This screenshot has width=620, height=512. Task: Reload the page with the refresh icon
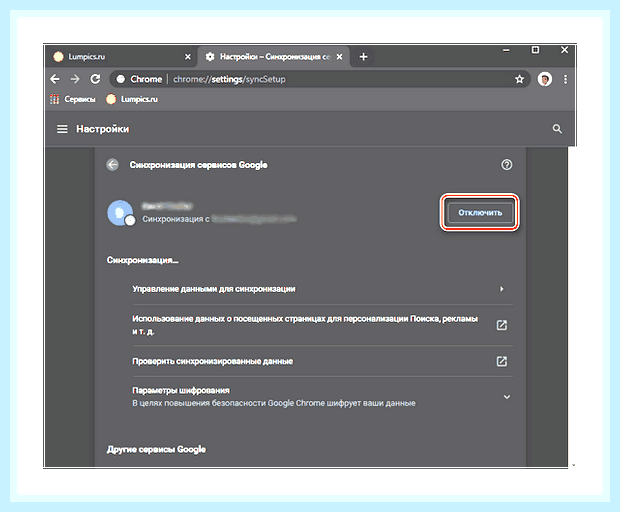coord(95,79)
